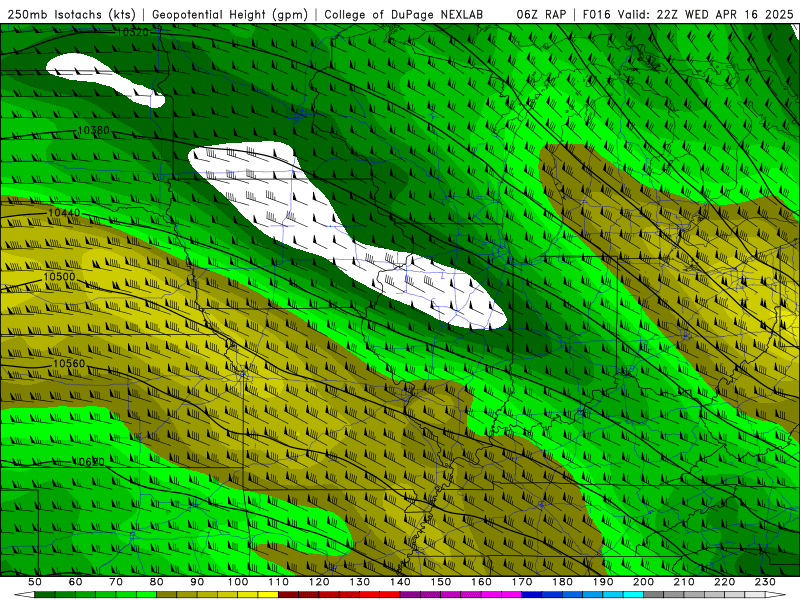Viewport: 800px width, 600px height.
Task: Click first dark blue swatch after 170
Action: tap(532, 595)
